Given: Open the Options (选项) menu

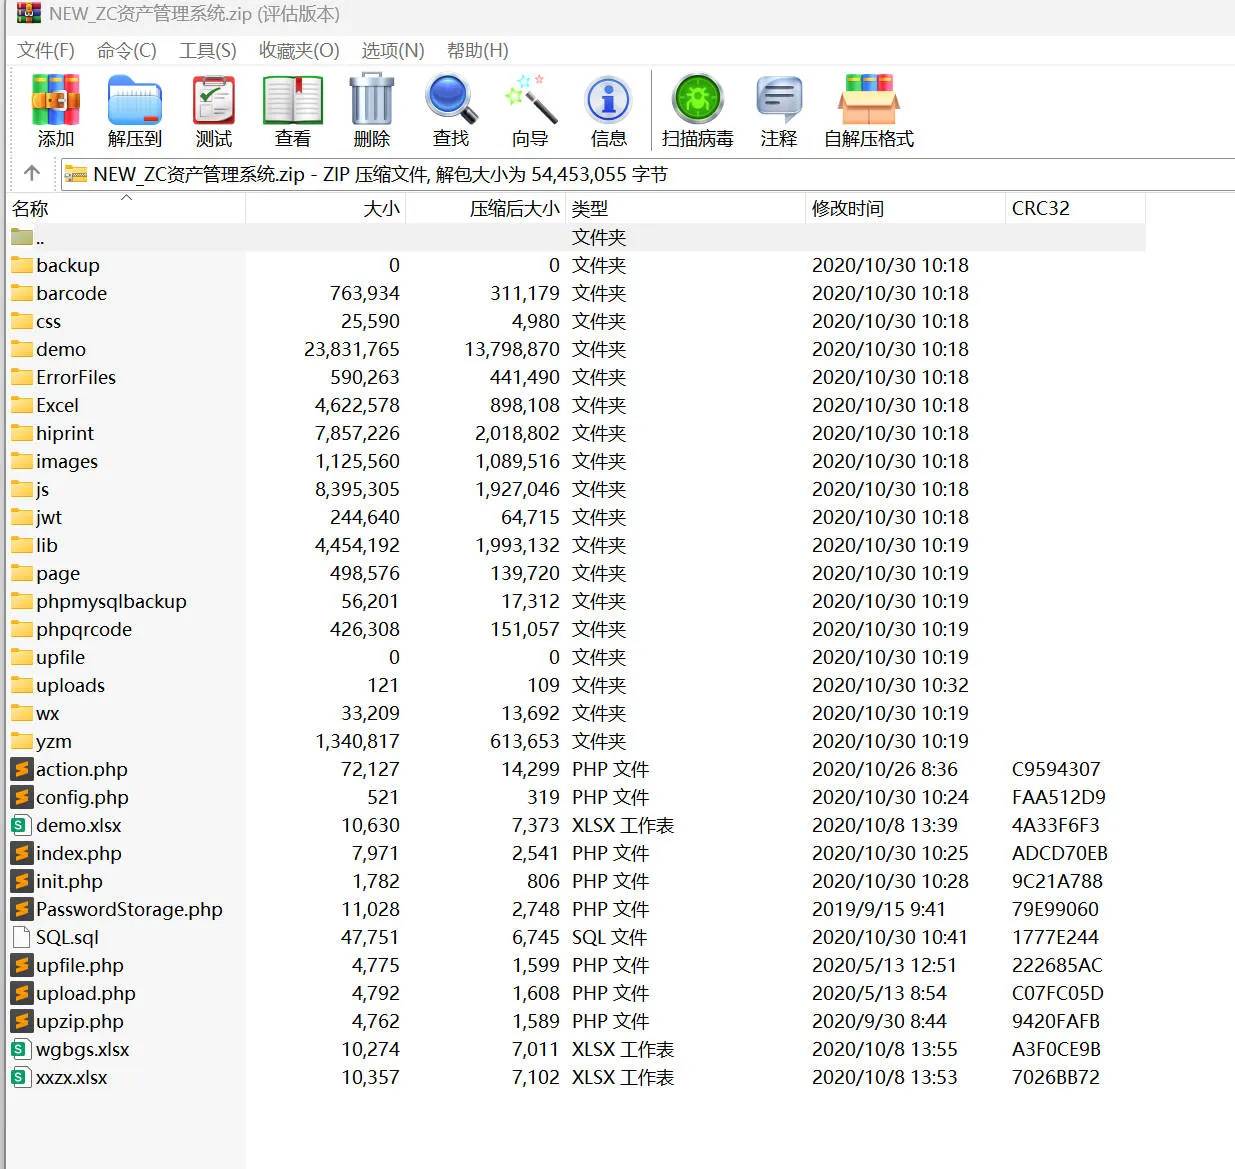Looking at the screenshot, I should click(x=393, y=50).
